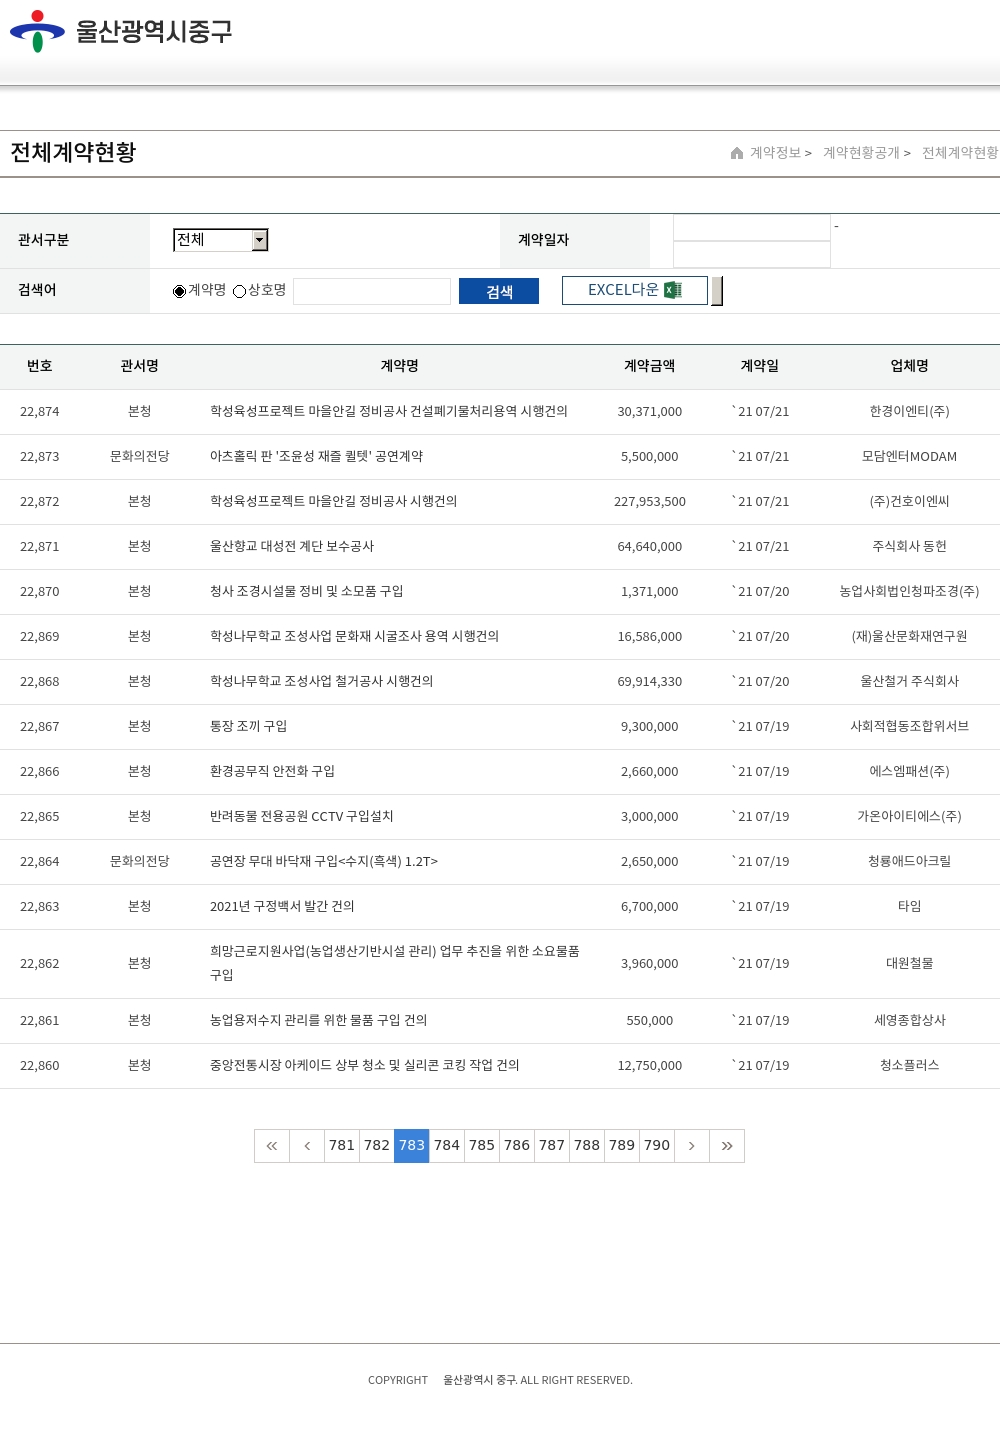Screen dimensions: 1000x1444
Task: Click the search keyword text box
Action: coord(372,291)
